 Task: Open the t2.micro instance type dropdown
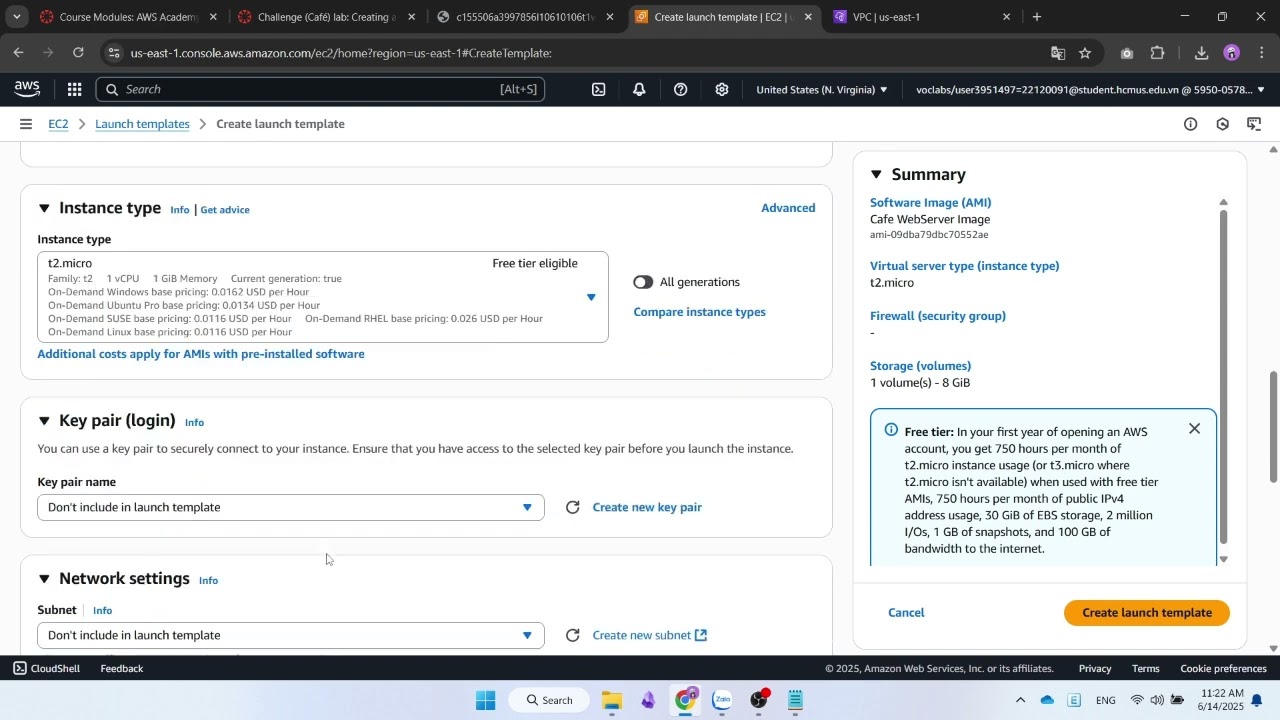323,297
